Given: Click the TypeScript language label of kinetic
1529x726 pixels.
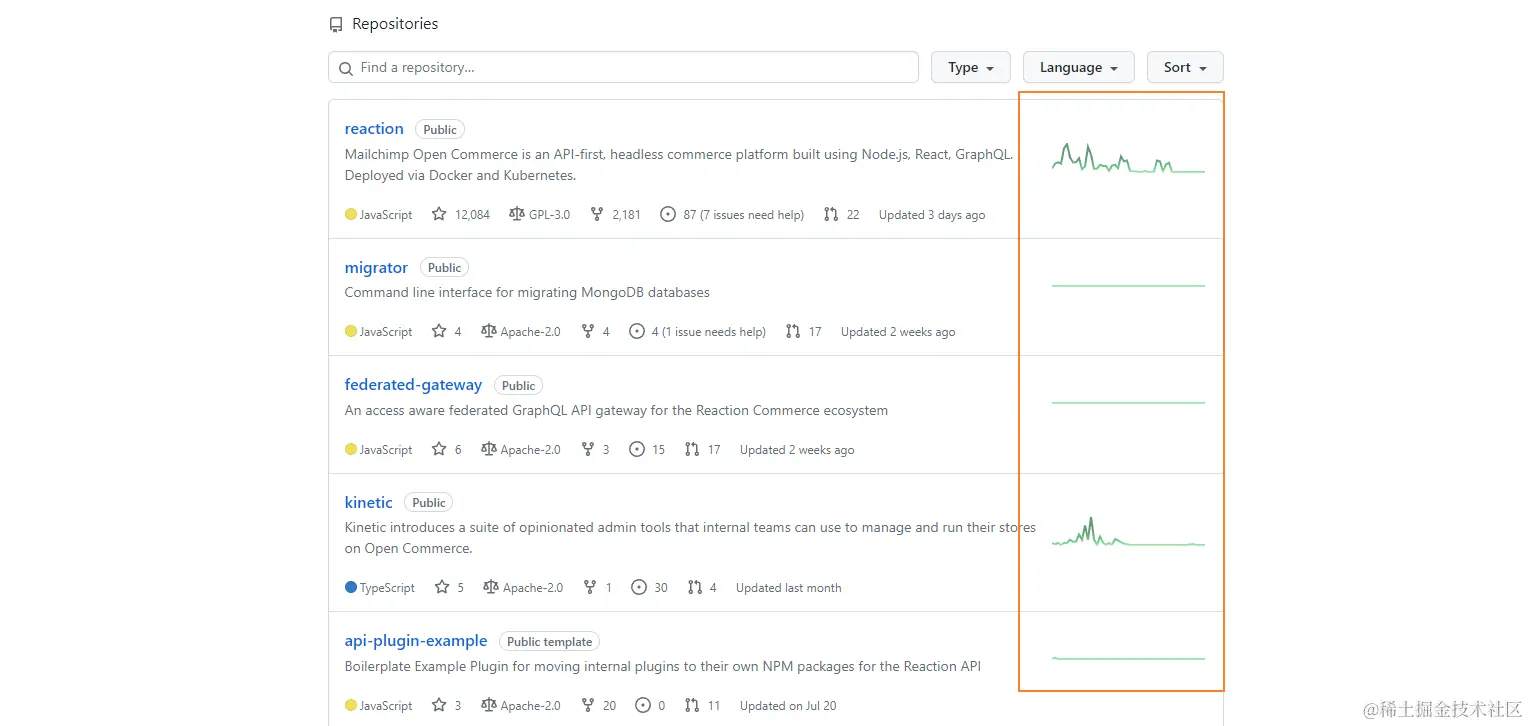Looking at the screenshot, I should (380, 587).
